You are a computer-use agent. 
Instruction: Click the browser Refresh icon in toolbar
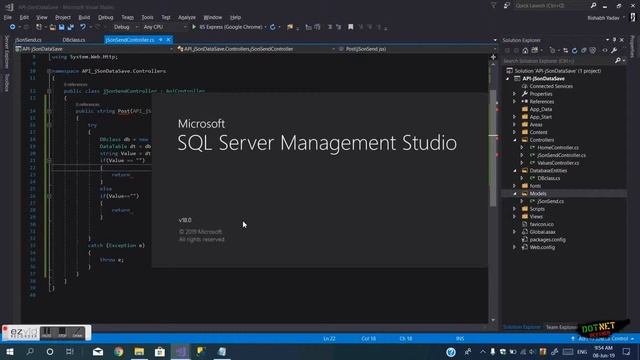tap(273, 27)
